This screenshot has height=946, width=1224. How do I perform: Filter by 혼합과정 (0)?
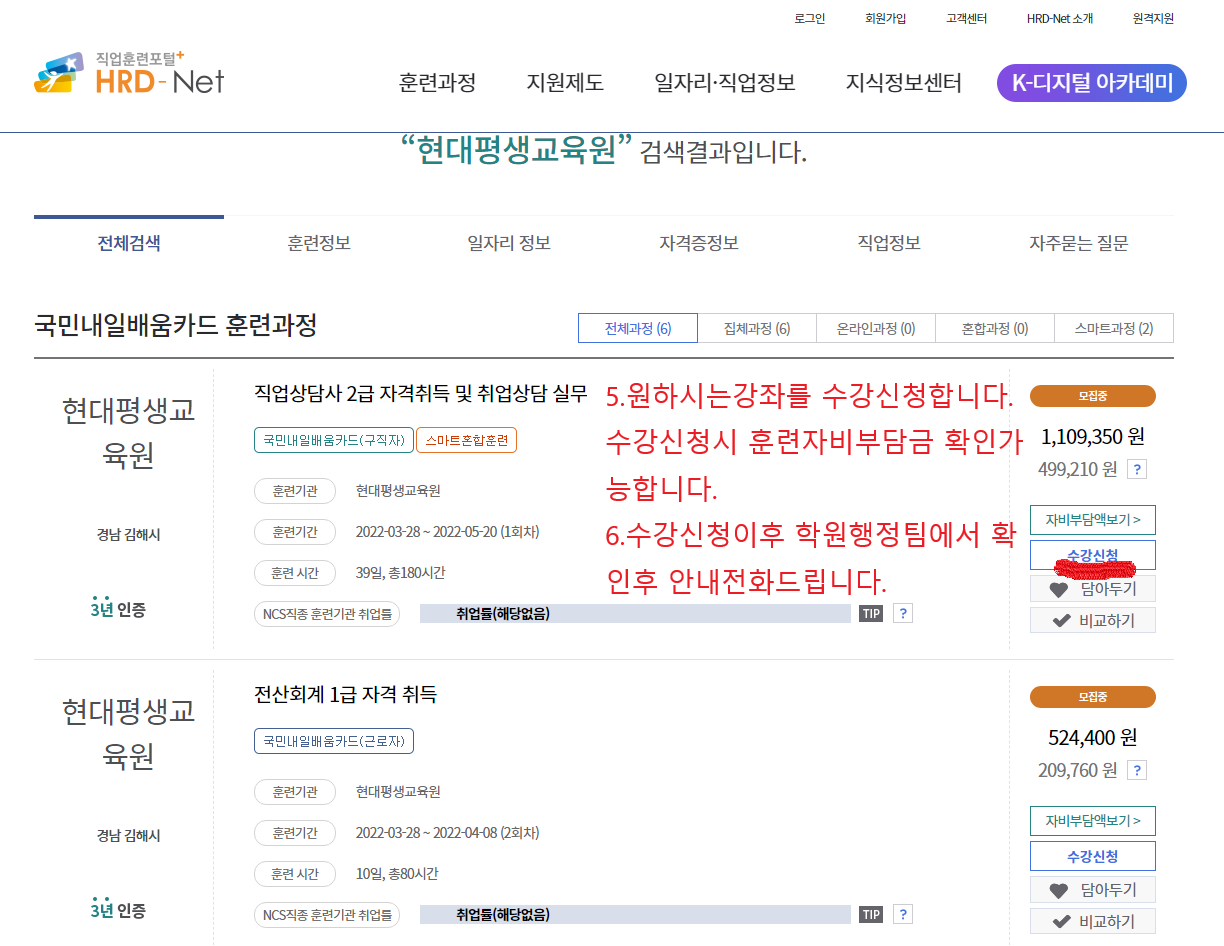point(995,328)
